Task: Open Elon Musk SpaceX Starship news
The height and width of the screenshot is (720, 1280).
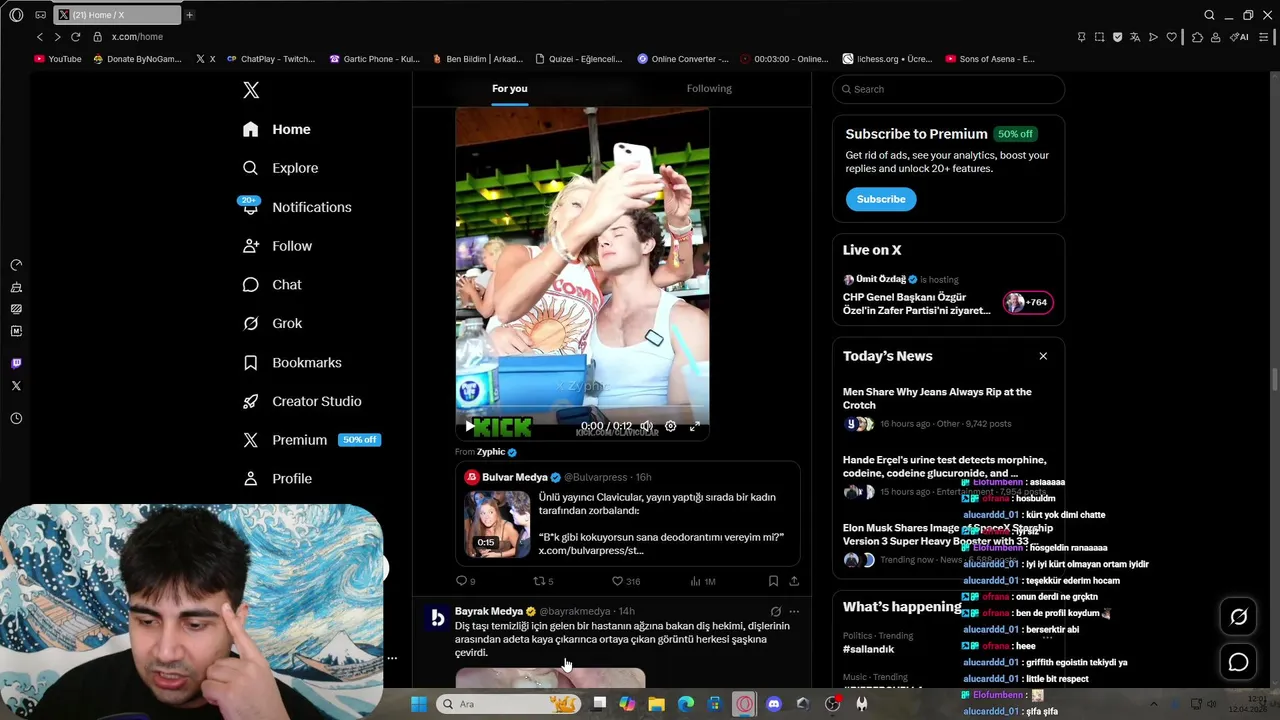Action: click(x=947, y=534)
